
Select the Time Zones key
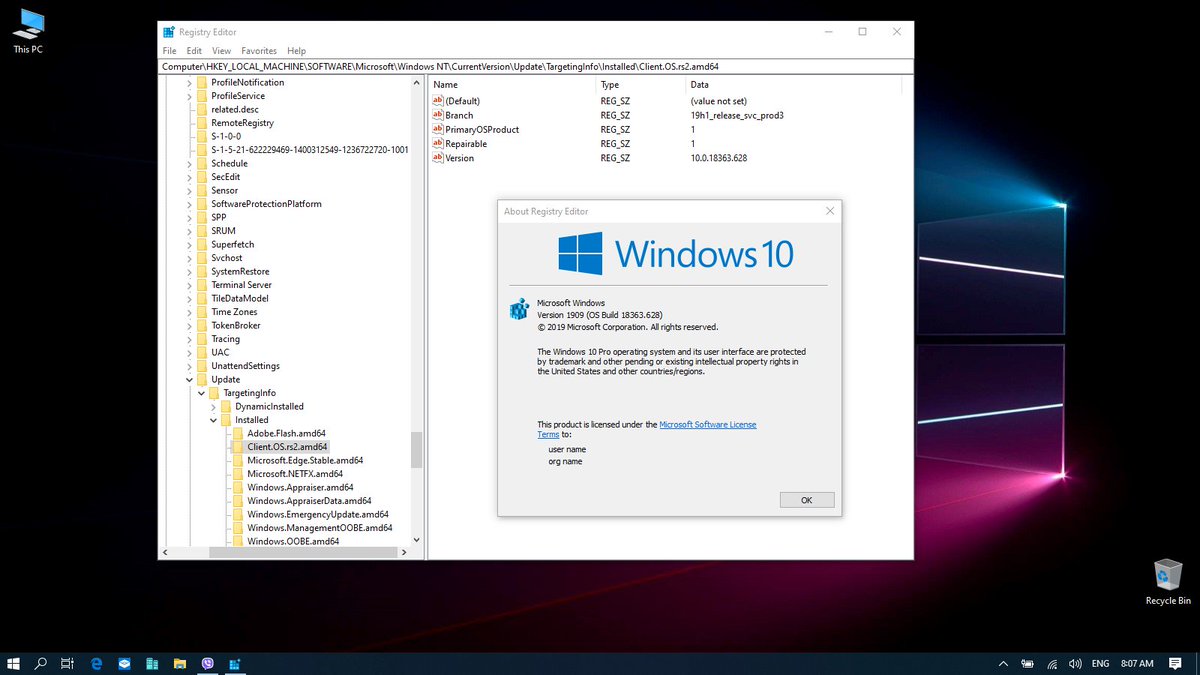(x=234, y=312)
